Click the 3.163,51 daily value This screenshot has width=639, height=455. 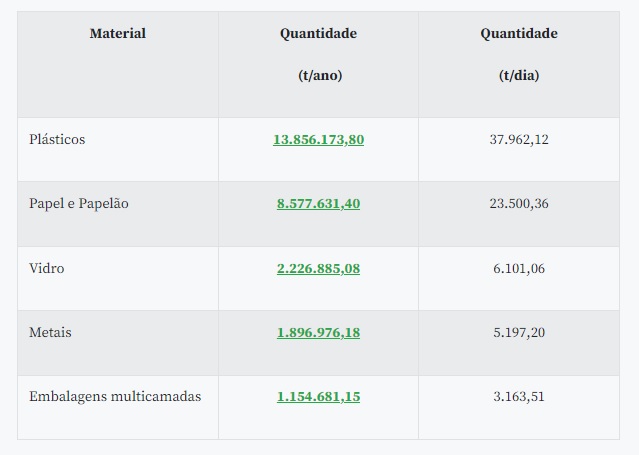coord(518,397)
